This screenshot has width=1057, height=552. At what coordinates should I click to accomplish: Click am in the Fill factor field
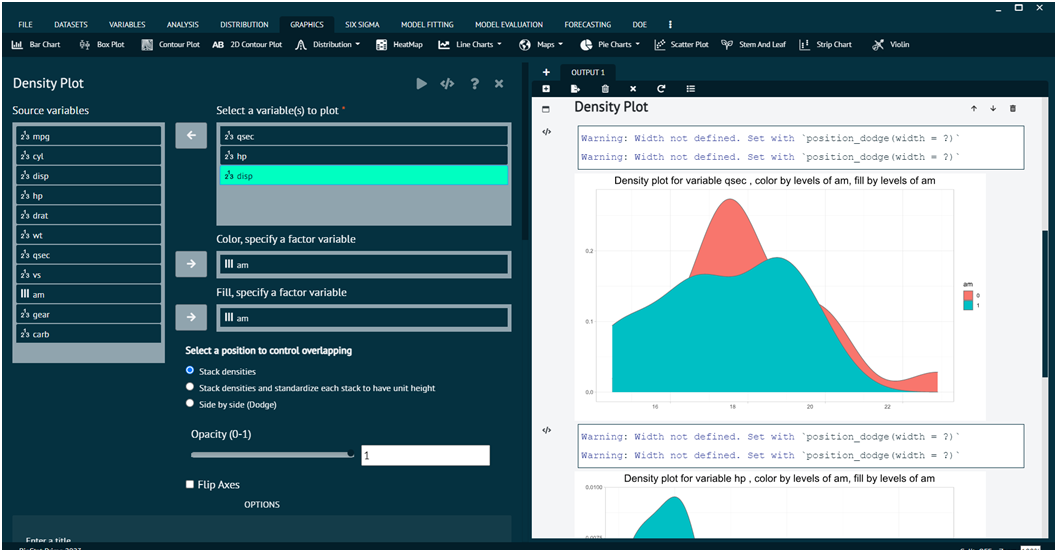(364, 318)
